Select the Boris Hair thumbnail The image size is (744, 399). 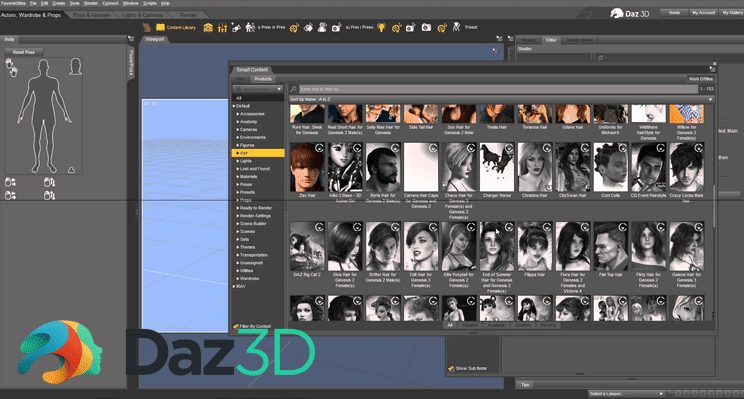pos(383,167)
